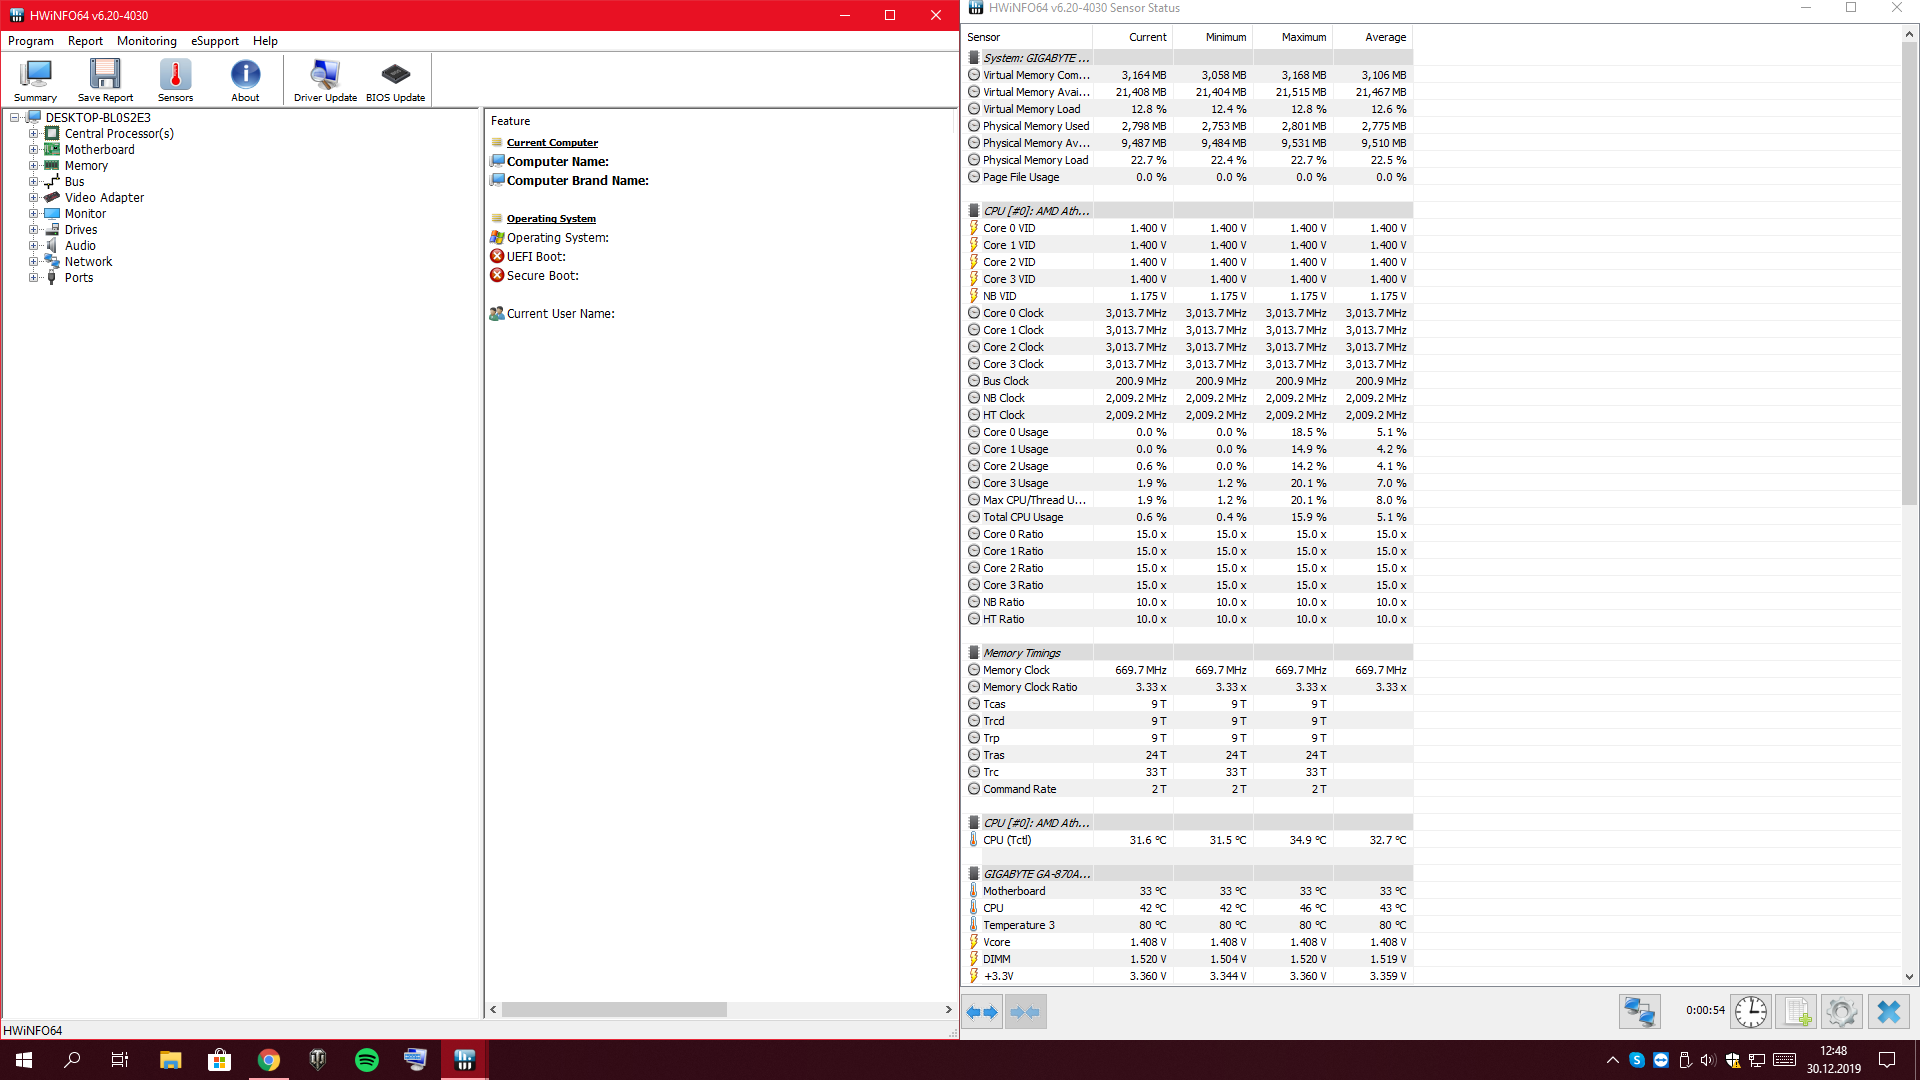
Task: Open Spotify from the taskbar
Action: tap(367, 1060)
